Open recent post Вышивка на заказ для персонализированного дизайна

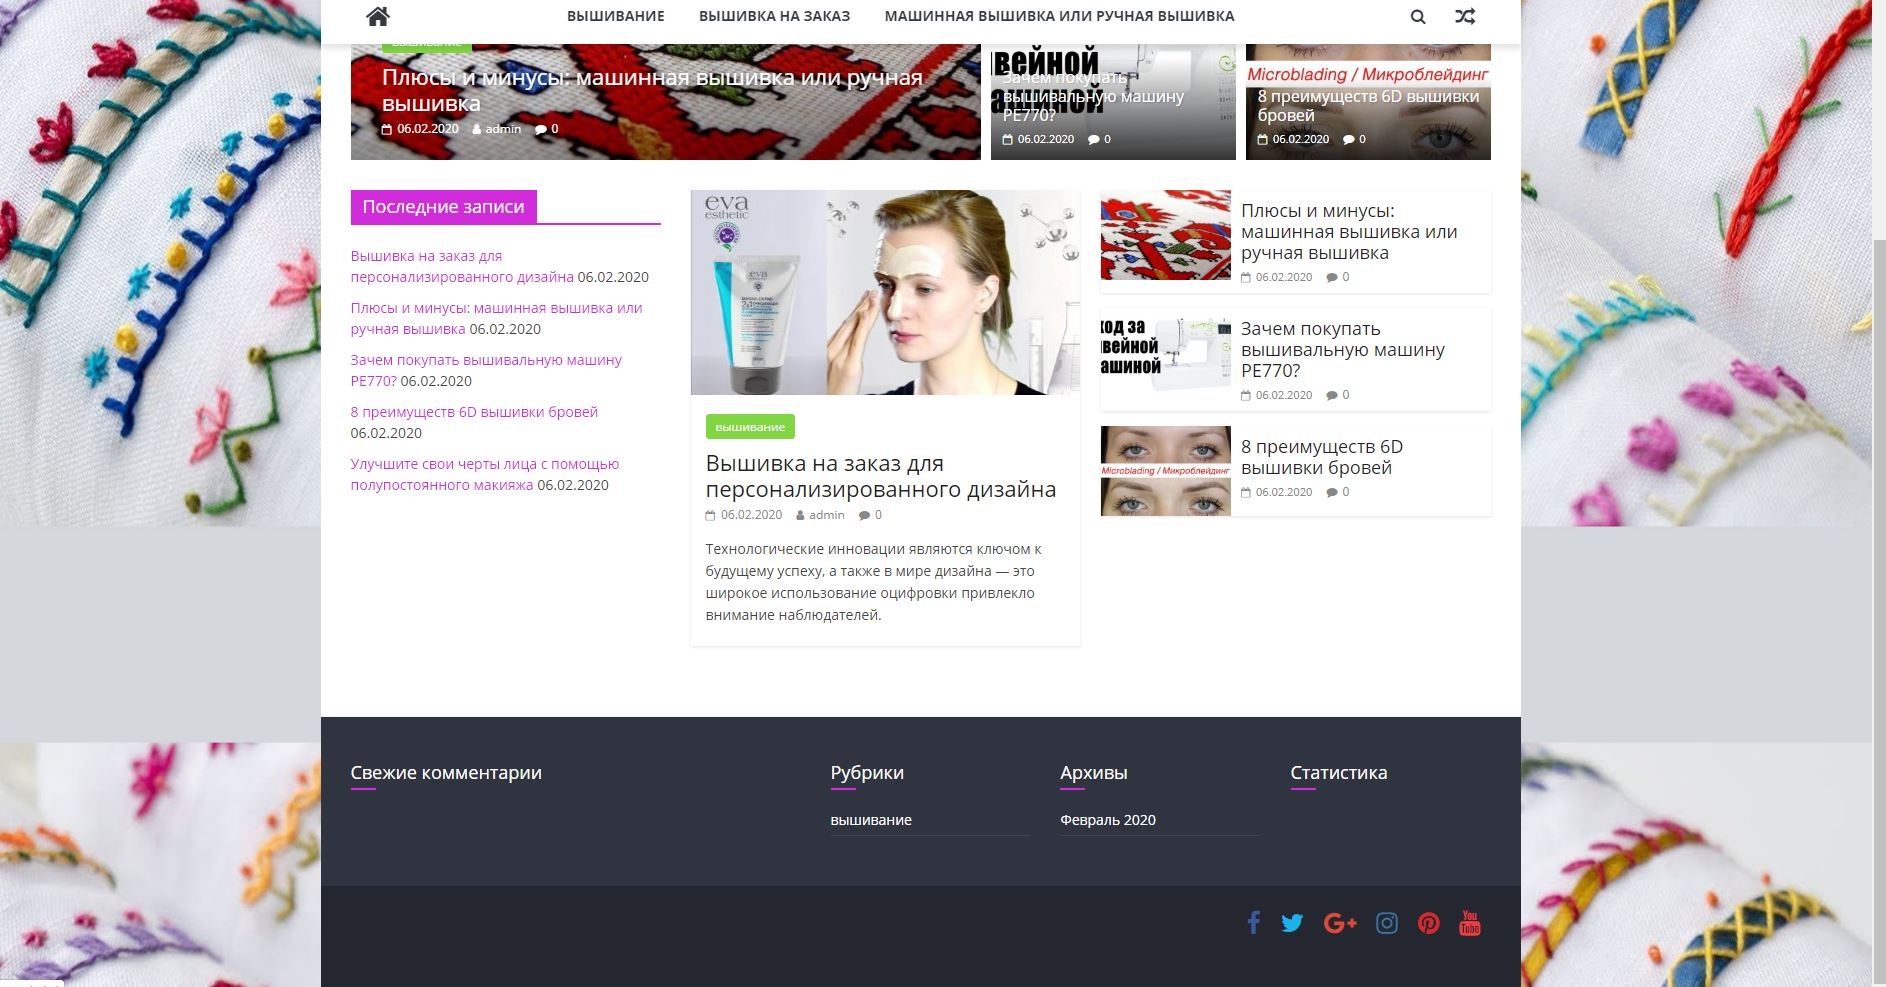click(462, 266)
